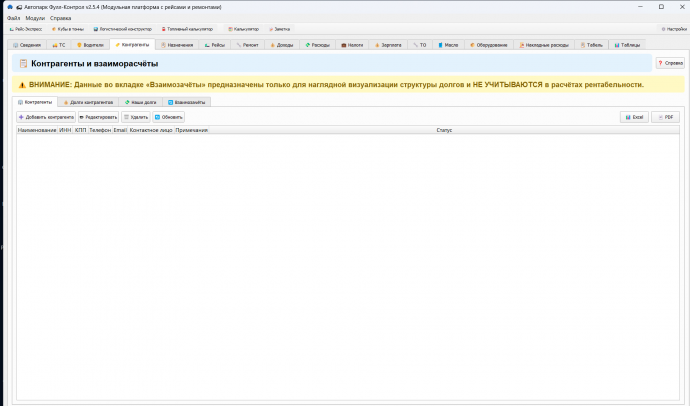Open the Файл menu
This screenshot has width=690, height=406.
[13, 18]
